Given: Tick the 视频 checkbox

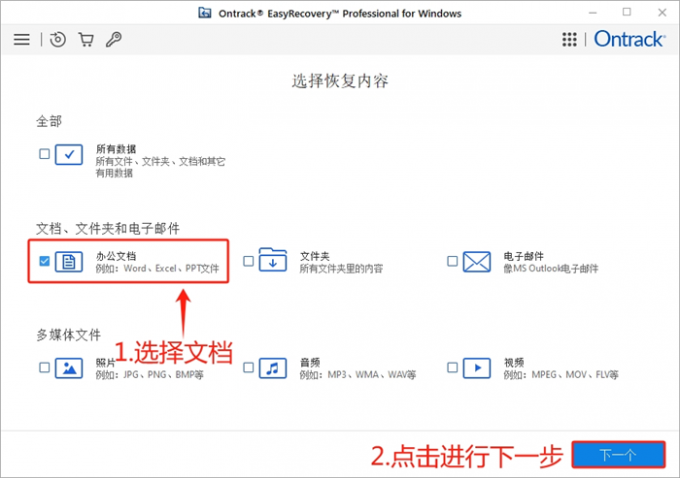Looking at the screenshot, I should tap(452, 368).
